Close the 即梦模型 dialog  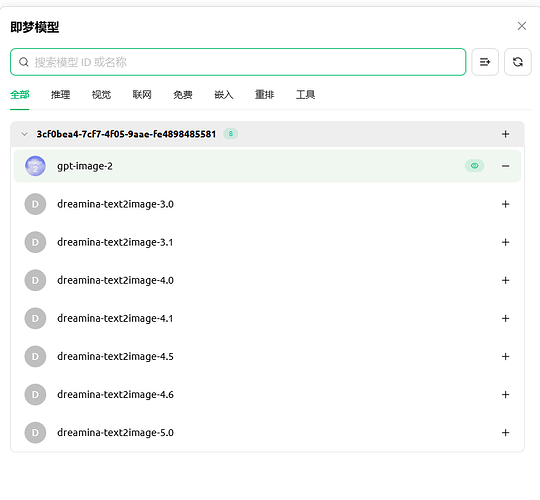tap(522, 26)
